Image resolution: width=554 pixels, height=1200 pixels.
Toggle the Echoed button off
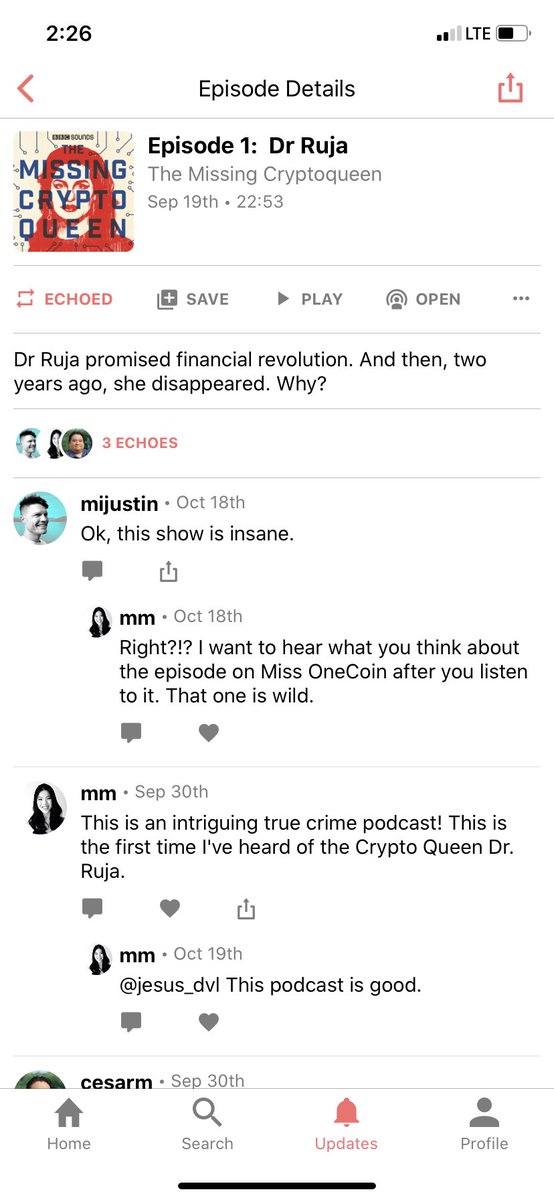pos(65,299)
